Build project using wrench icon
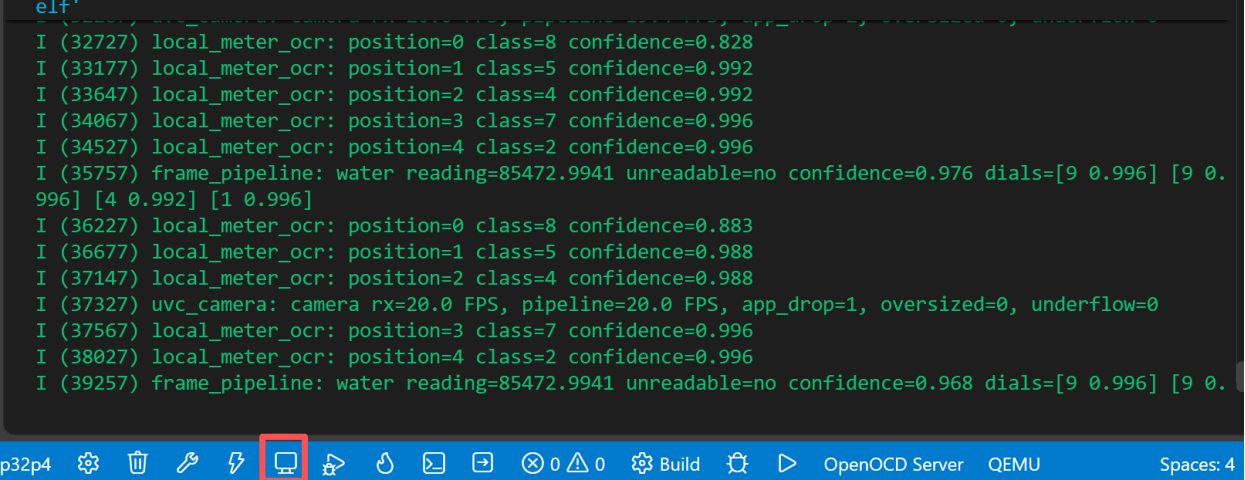 pos(187,463)
